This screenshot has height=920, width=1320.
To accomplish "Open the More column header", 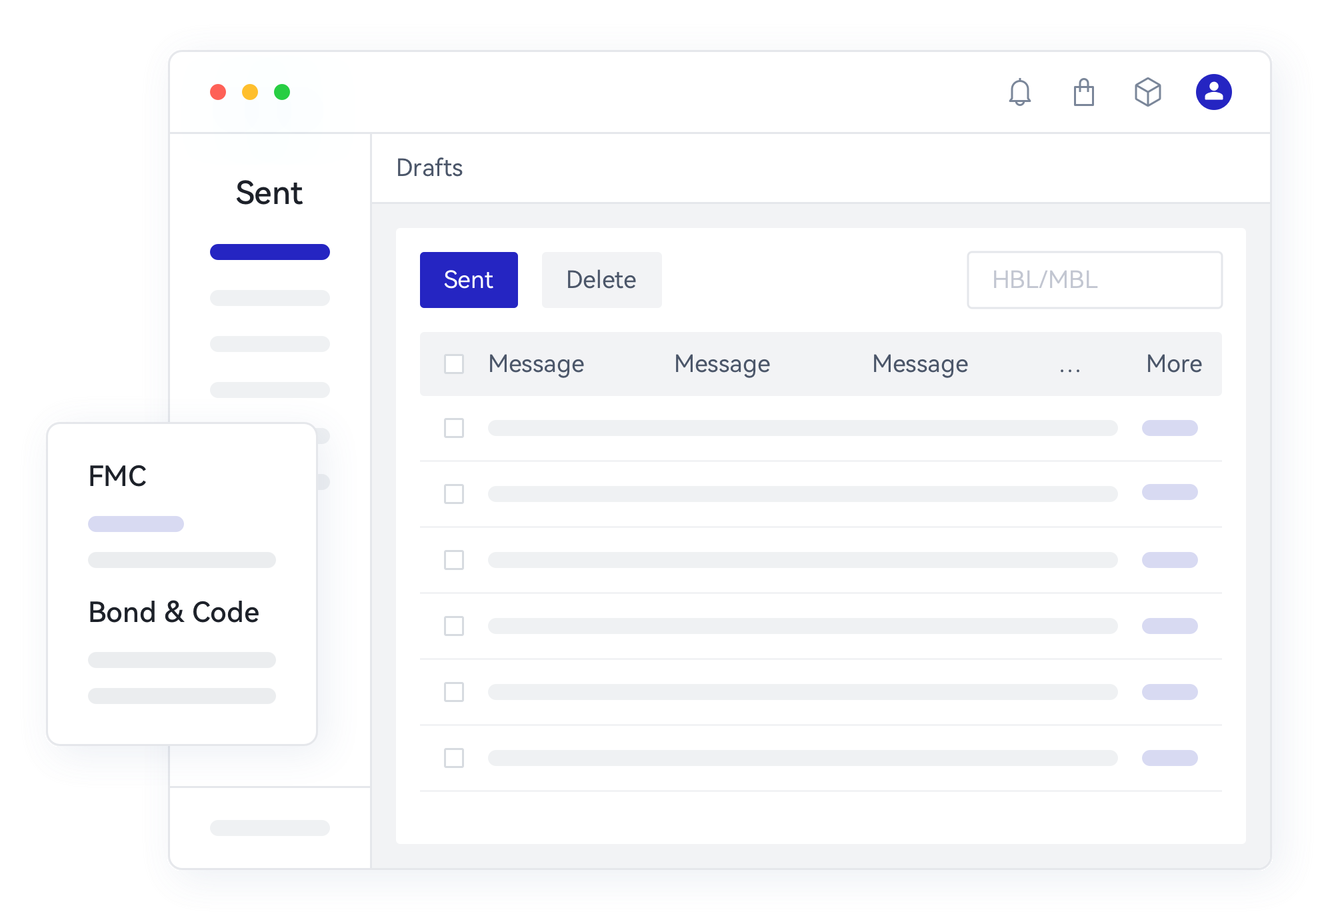I will pyautogui.click(x=1173, y=364).
